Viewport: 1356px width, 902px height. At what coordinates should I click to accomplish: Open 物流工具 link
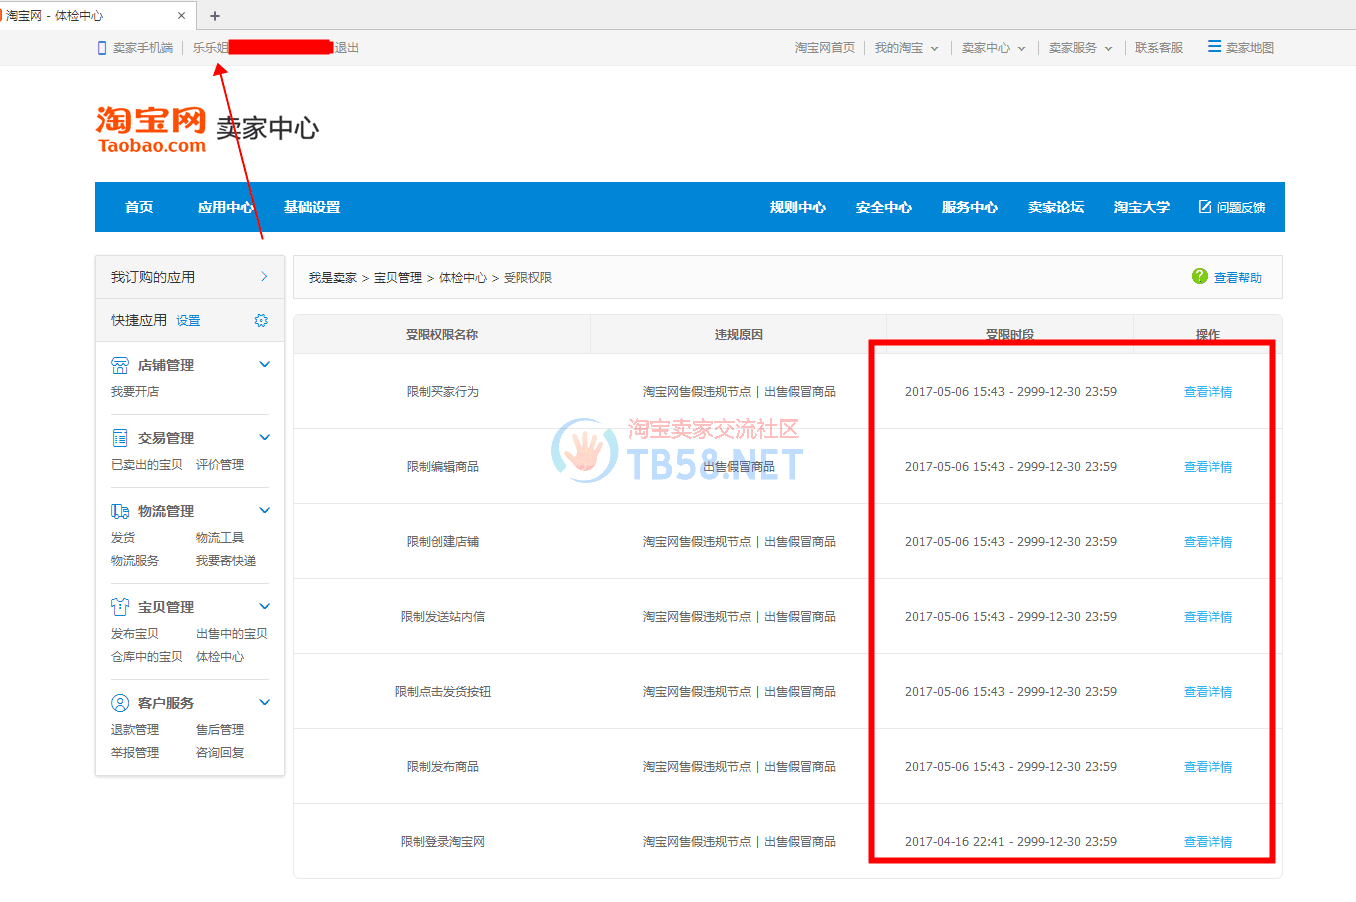[220, 538]
